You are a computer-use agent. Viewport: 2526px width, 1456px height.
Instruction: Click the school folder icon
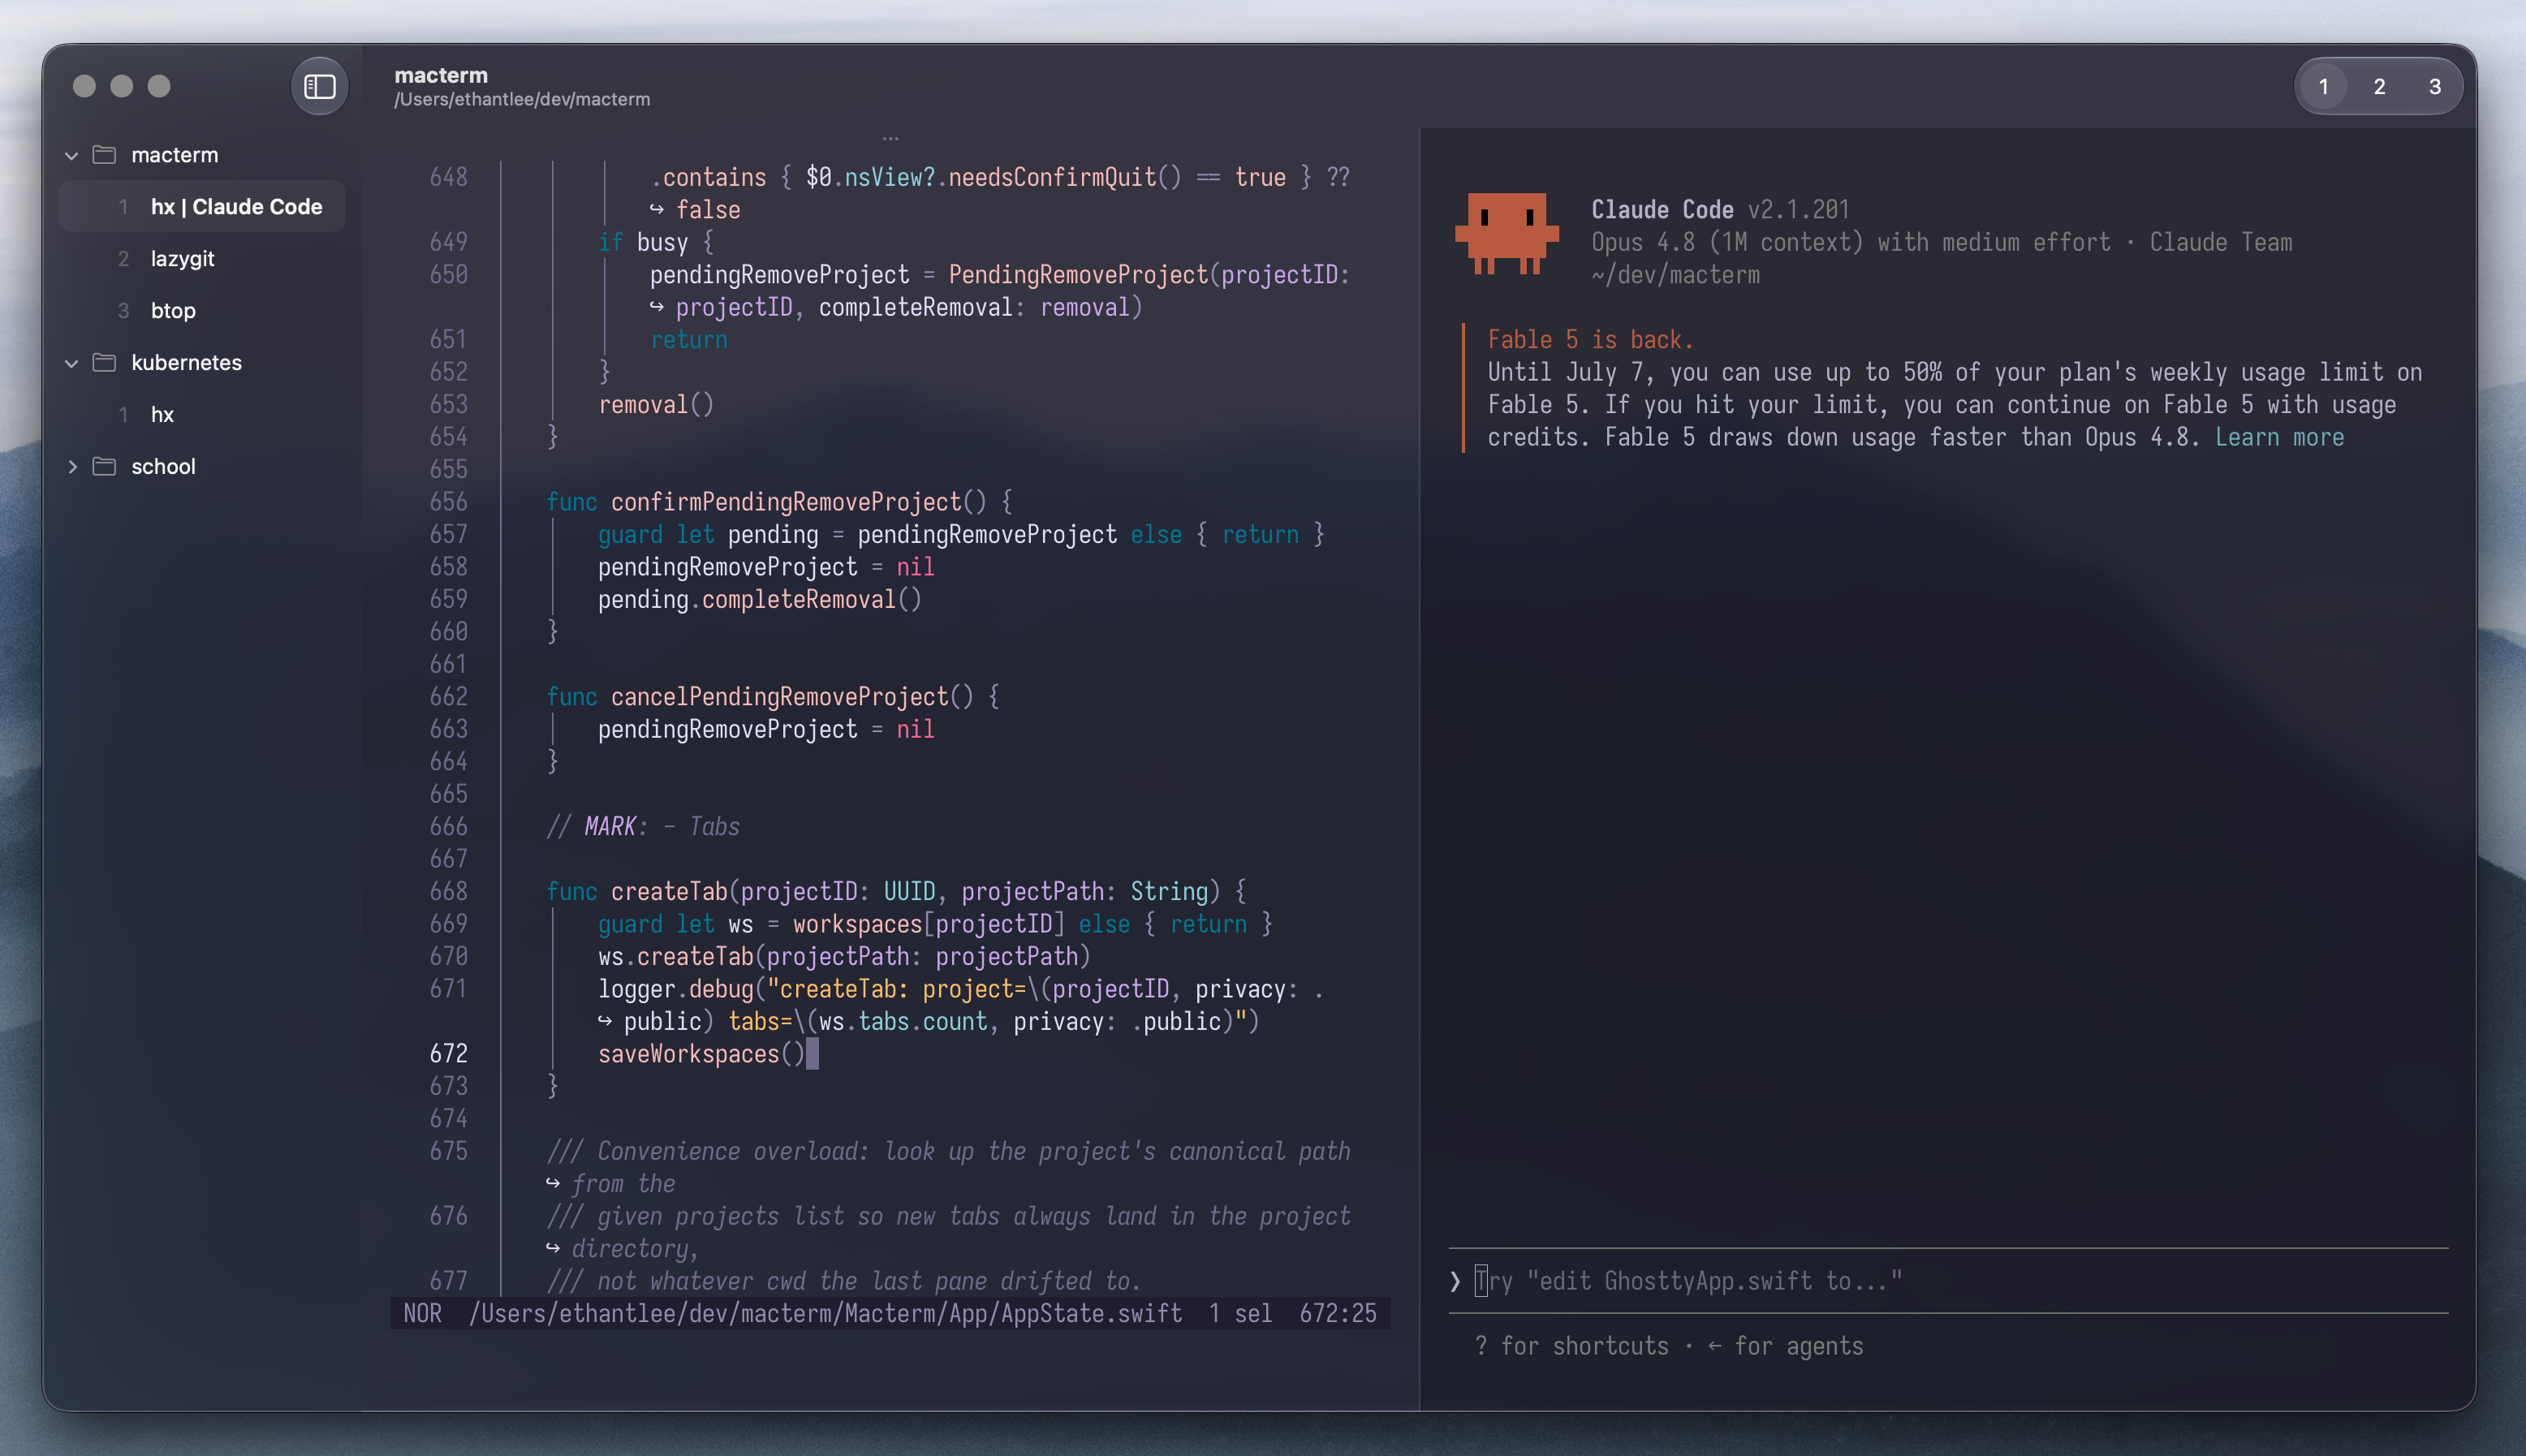104,466
